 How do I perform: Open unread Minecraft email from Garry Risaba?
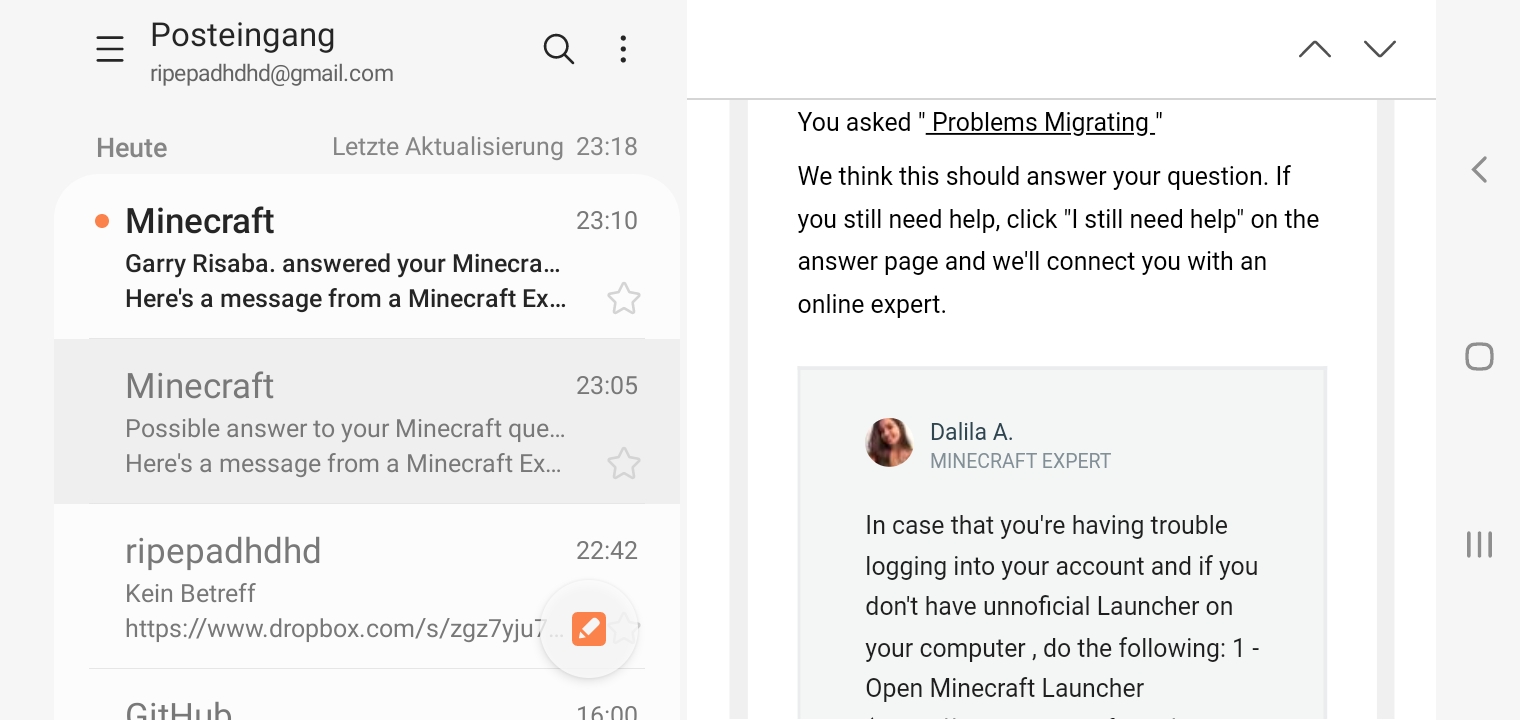tap(367, 257)
